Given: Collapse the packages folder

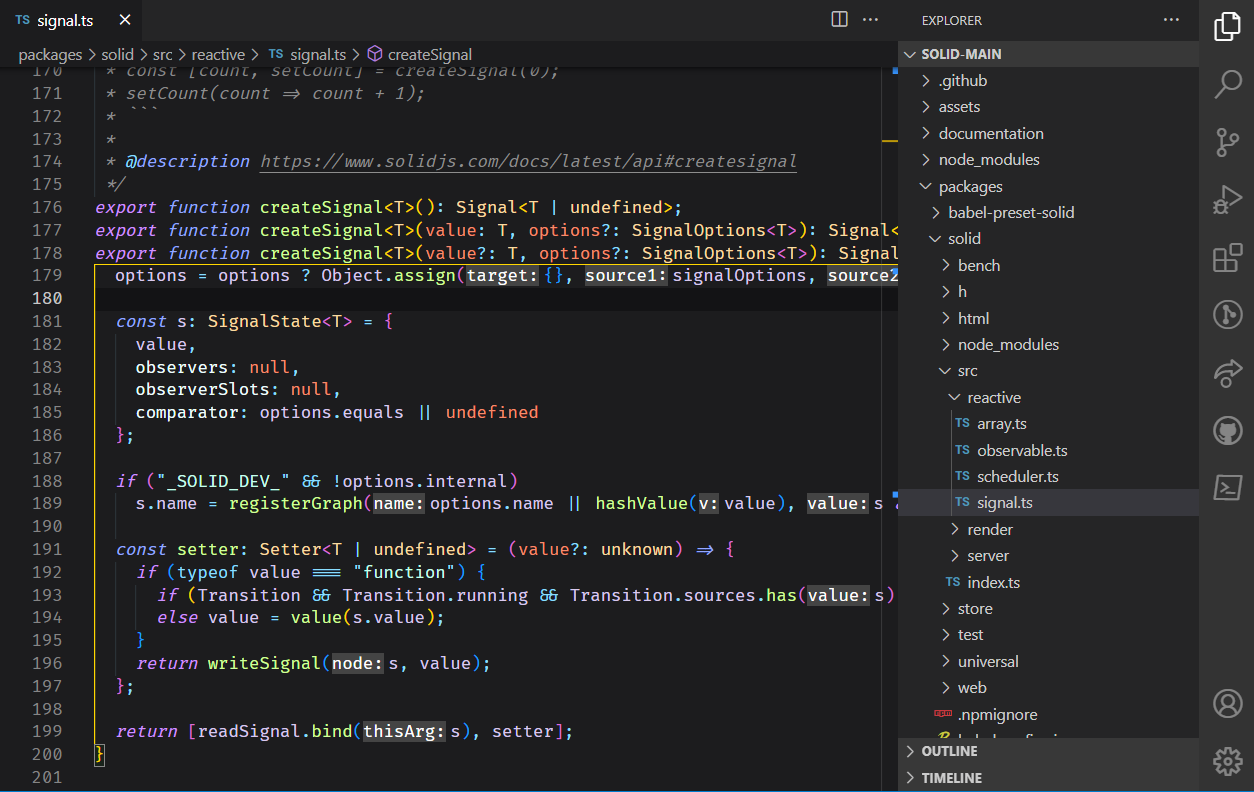Looking at the screenshot, I should click(x=1048, y=186).
